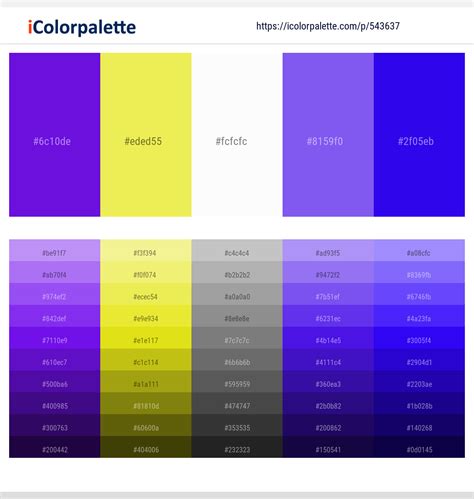This screenshot has height=499, width=474.
Task: Pick the #232323 near-black shade
Action: tap(237, 447)
